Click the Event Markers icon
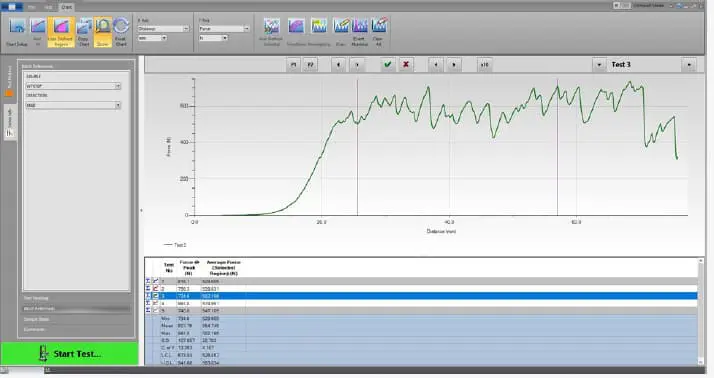 click(x=360, y=32)
